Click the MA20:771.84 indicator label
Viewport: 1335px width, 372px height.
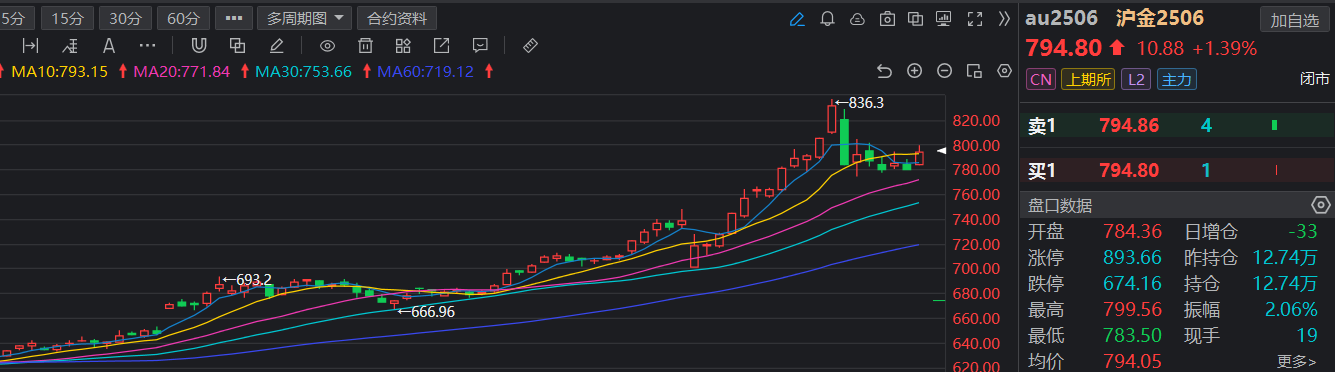tap(182, 71)
